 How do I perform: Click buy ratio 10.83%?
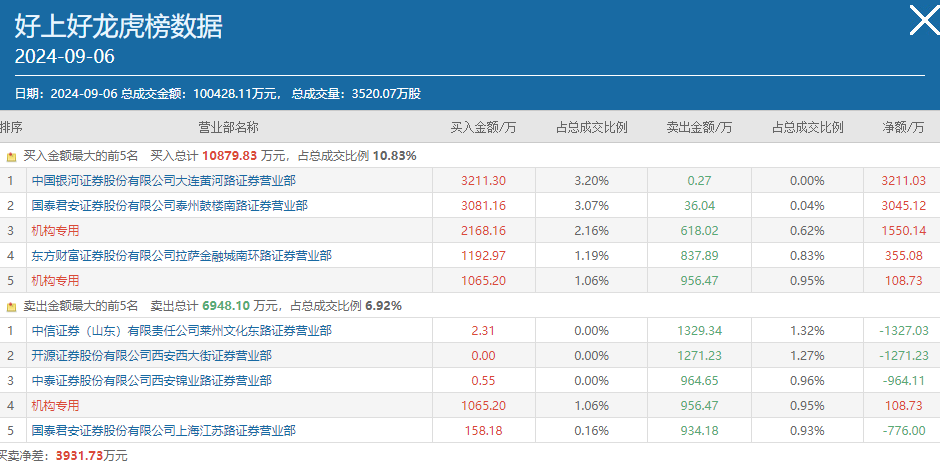pyautogui.click(x=394, y=156)
